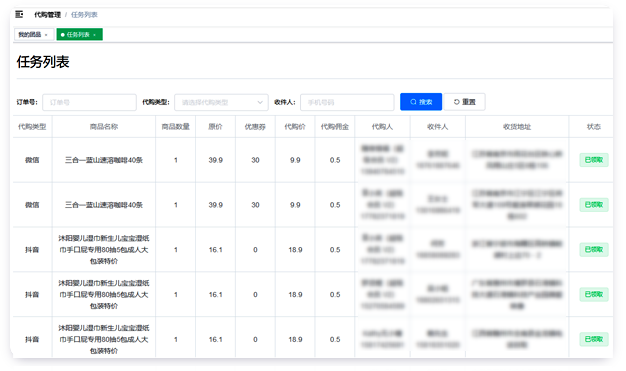
Task: Click coupon value 30 in second row
Action: (x=255, y=205)
